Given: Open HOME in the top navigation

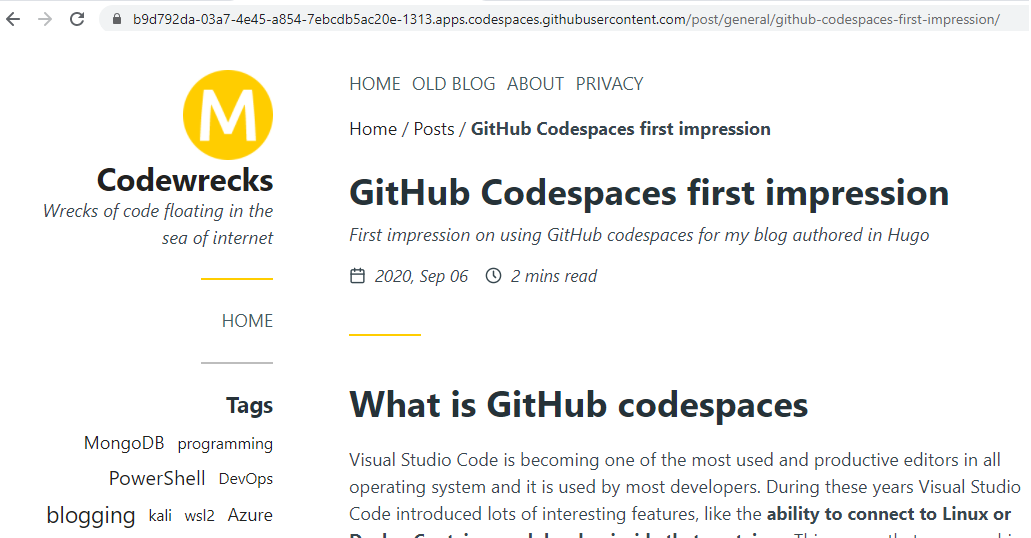Looking at the screenshot, I should point(375,84).
